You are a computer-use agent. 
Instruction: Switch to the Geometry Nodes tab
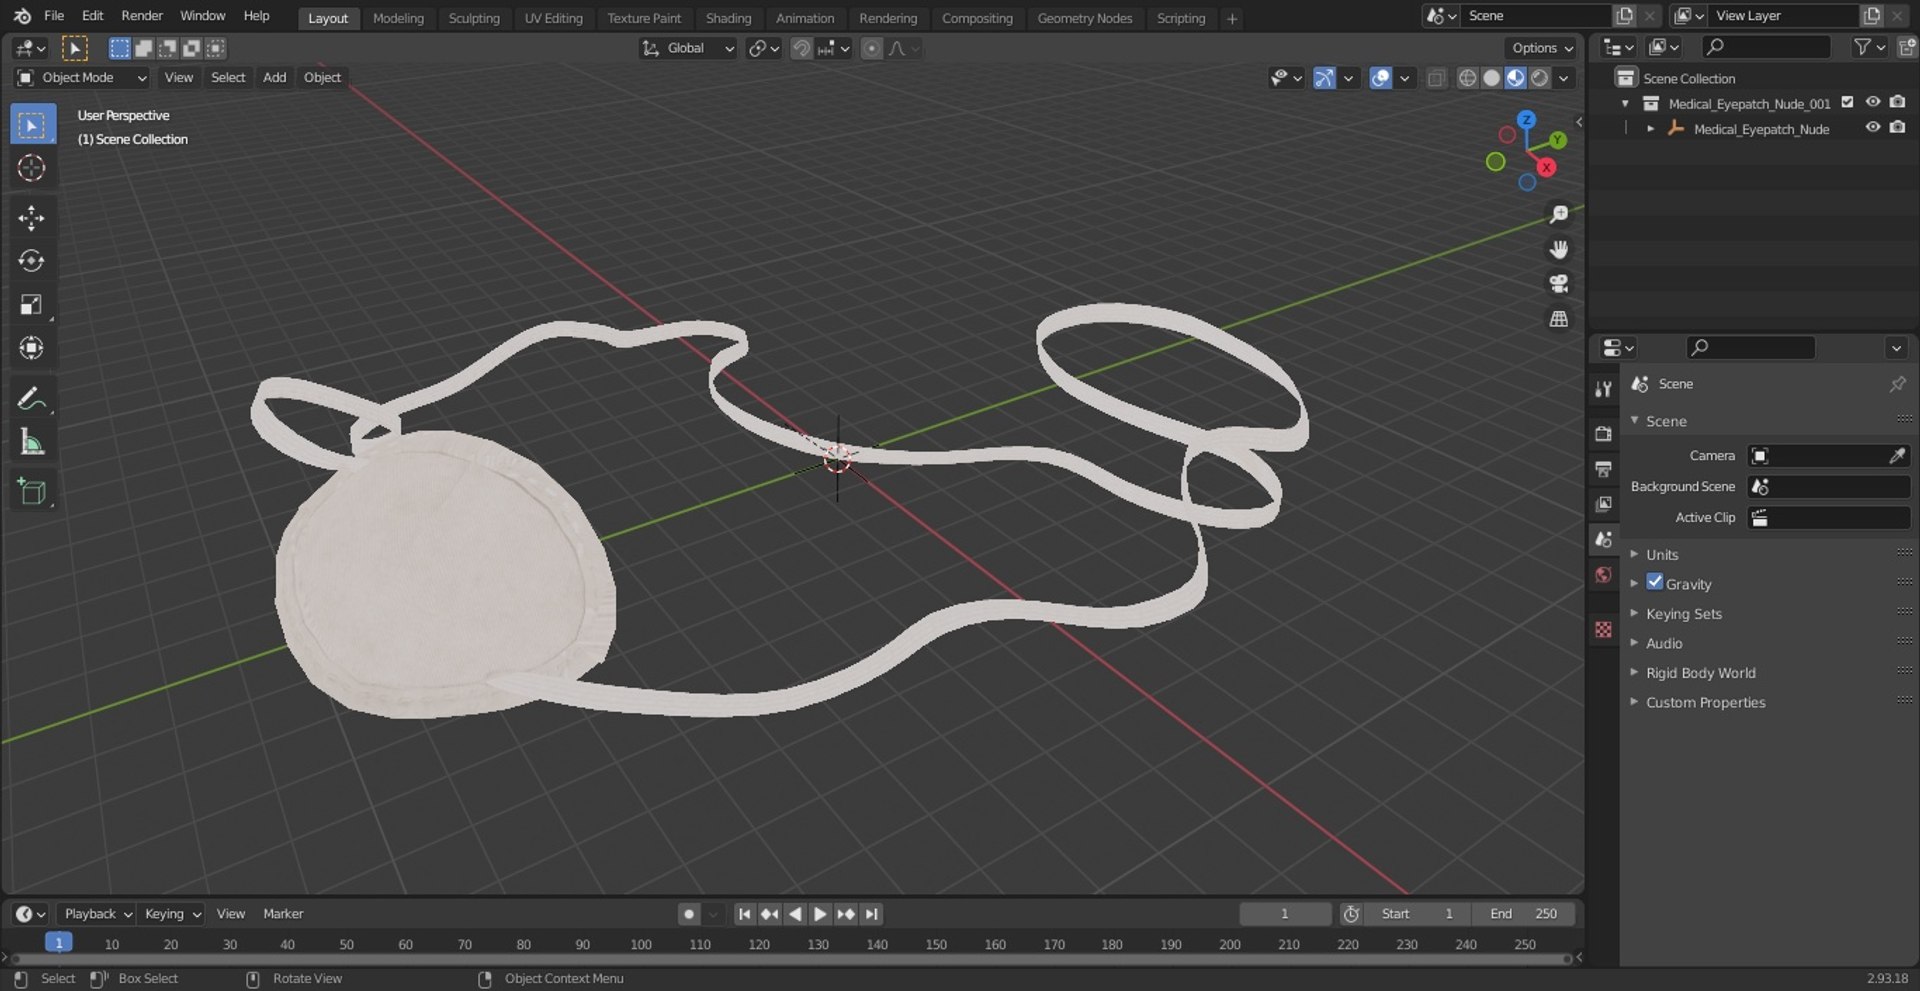point(1084,18)
